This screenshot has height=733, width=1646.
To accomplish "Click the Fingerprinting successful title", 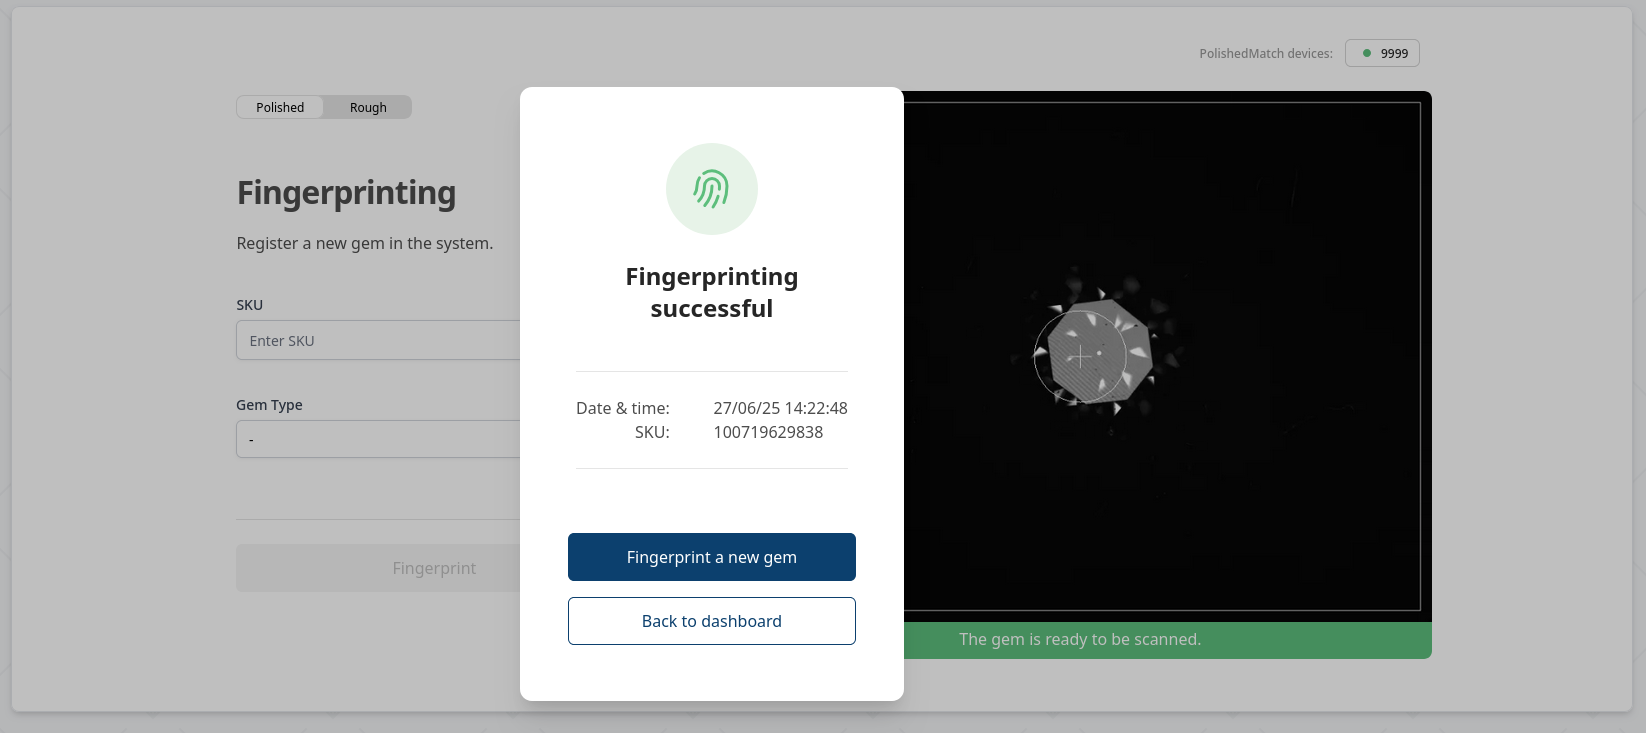I will [x=711, y=292].
